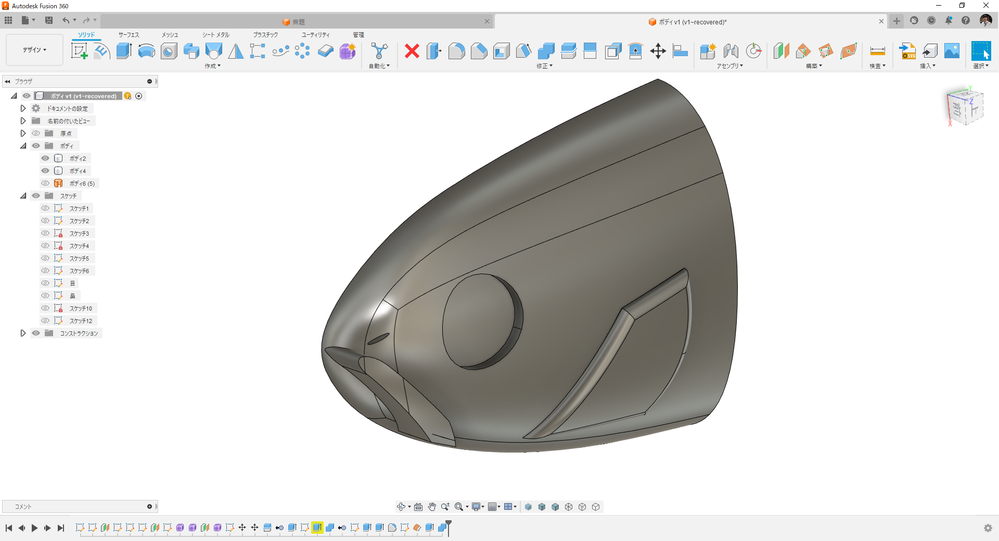Expand the 名前の付いたビュー node
Image resolution: width=999 pixels, height=541 pixels.
[23, 120]
